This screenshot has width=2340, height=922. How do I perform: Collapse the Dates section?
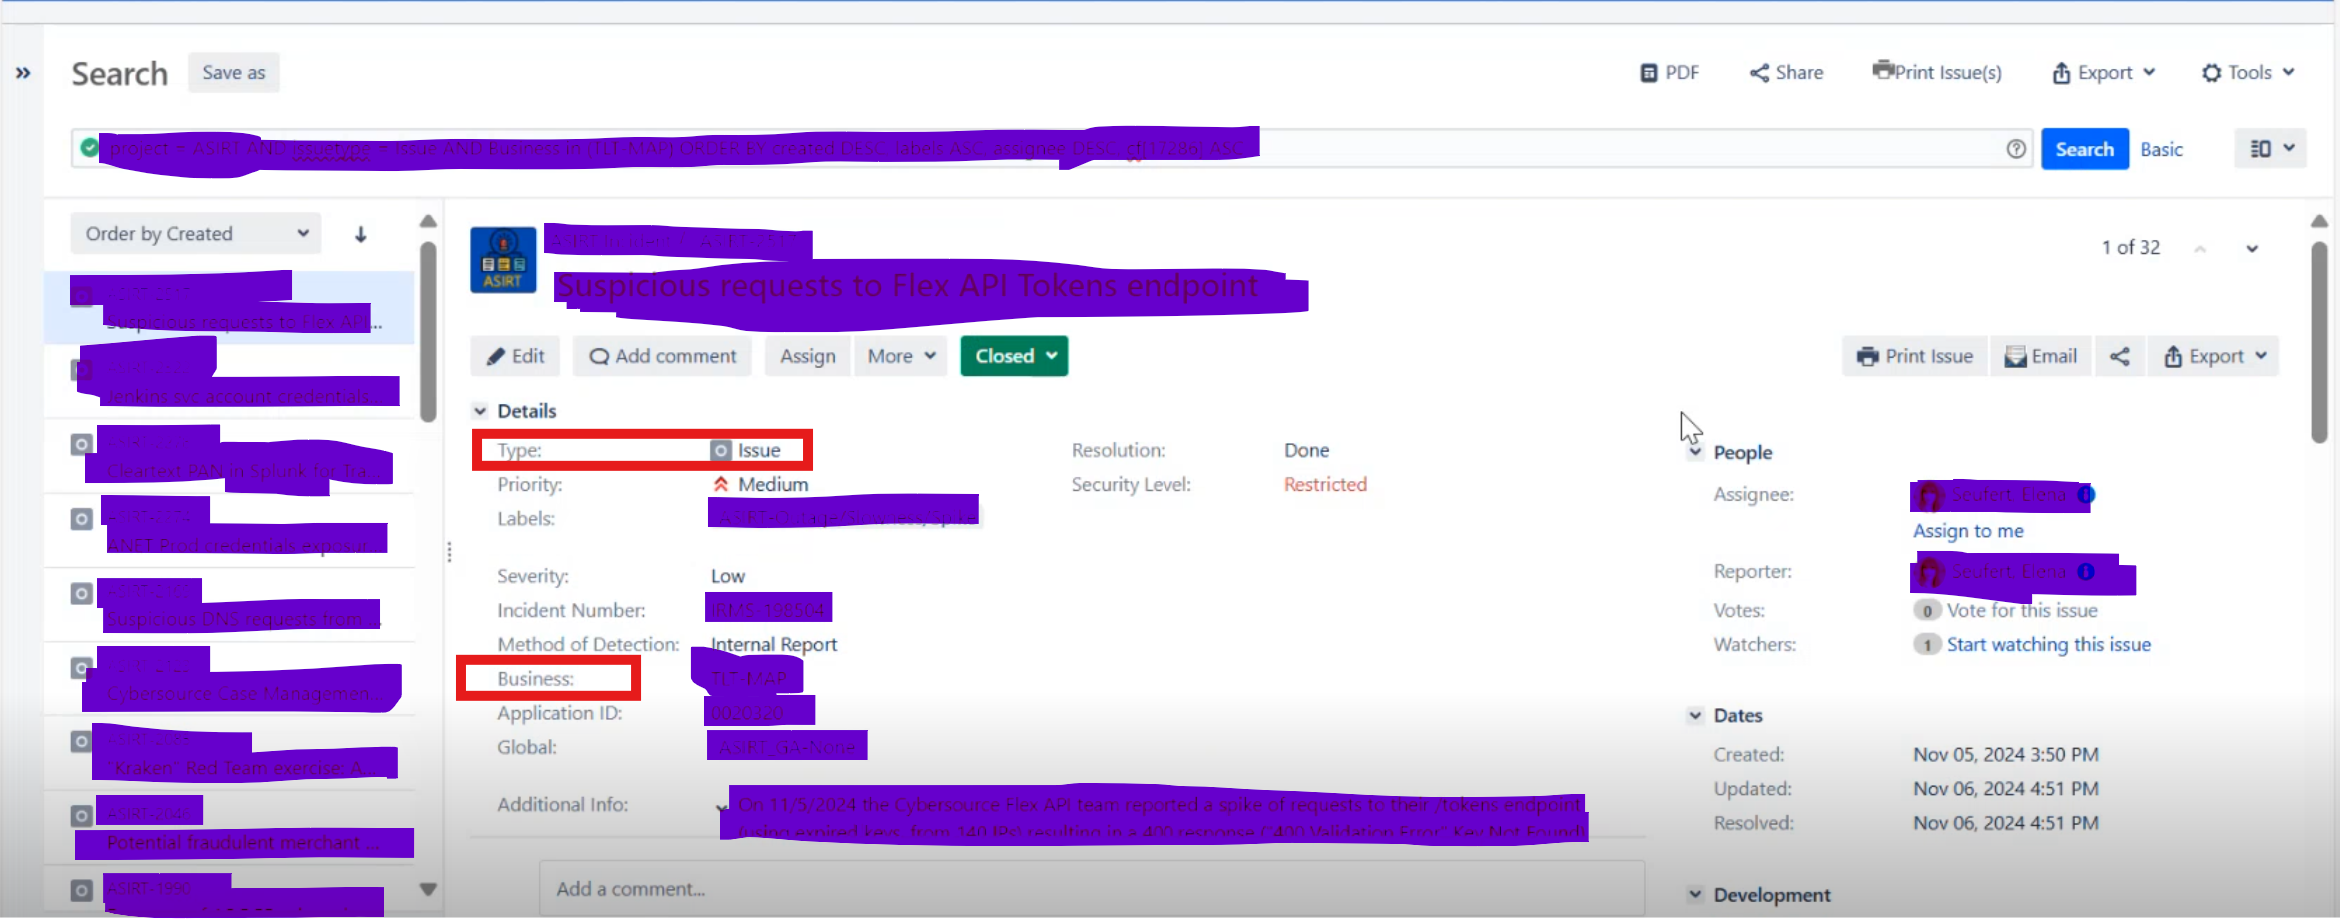point(1695,715)
